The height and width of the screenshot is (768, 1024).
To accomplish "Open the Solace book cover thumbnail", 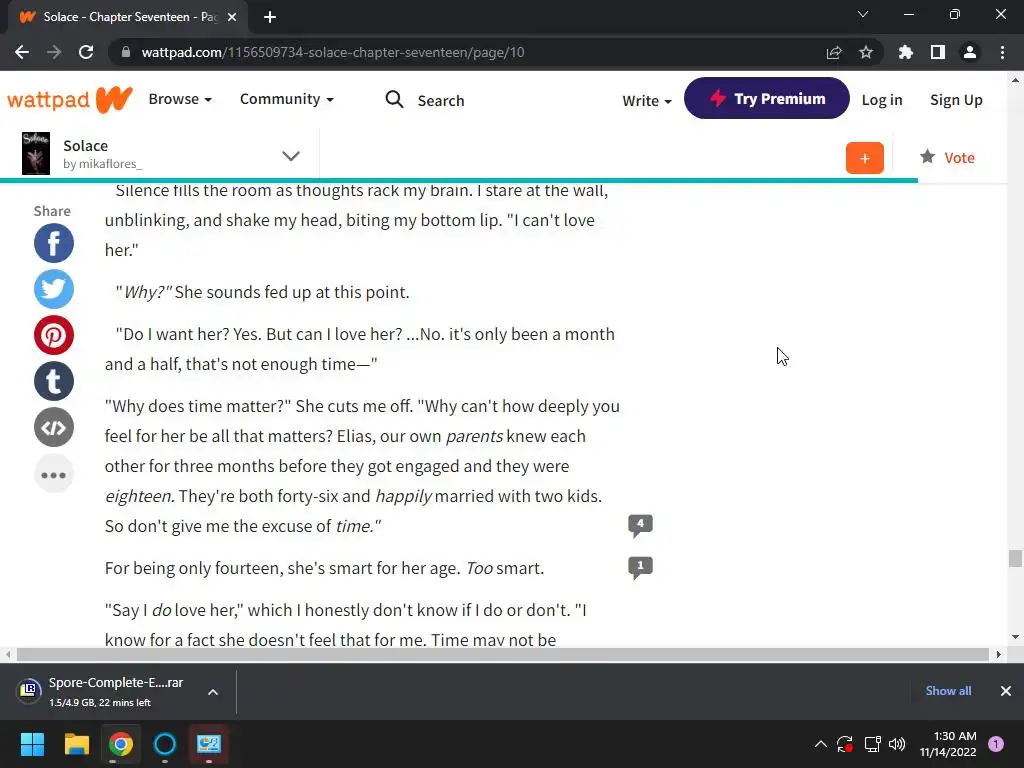I will pos(36,153).
